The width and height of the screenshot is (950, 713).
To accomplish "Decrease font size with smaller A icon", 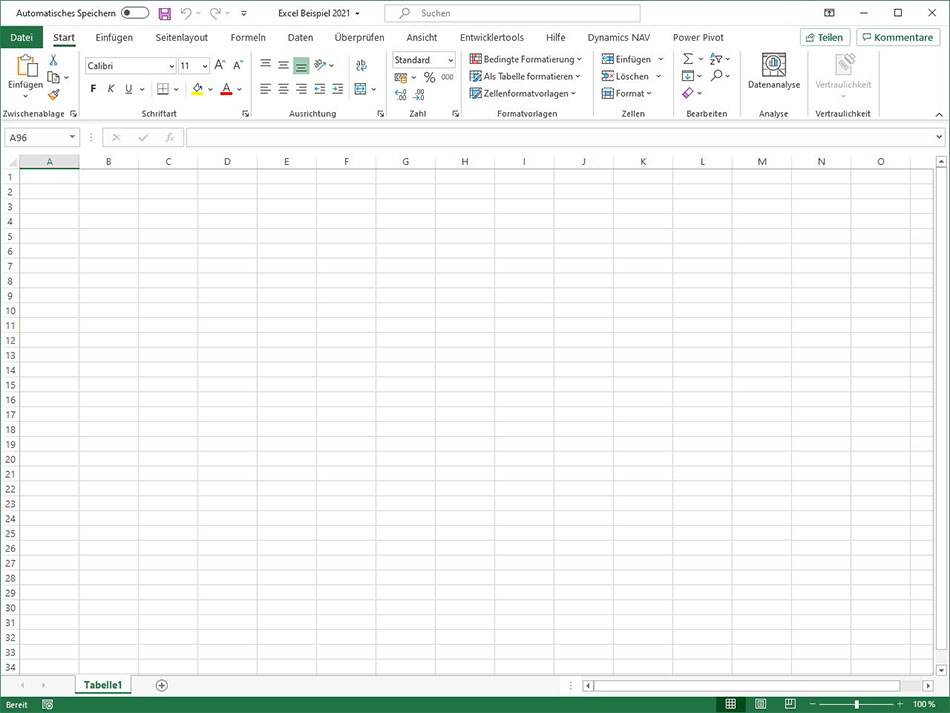I will (238, 65).
